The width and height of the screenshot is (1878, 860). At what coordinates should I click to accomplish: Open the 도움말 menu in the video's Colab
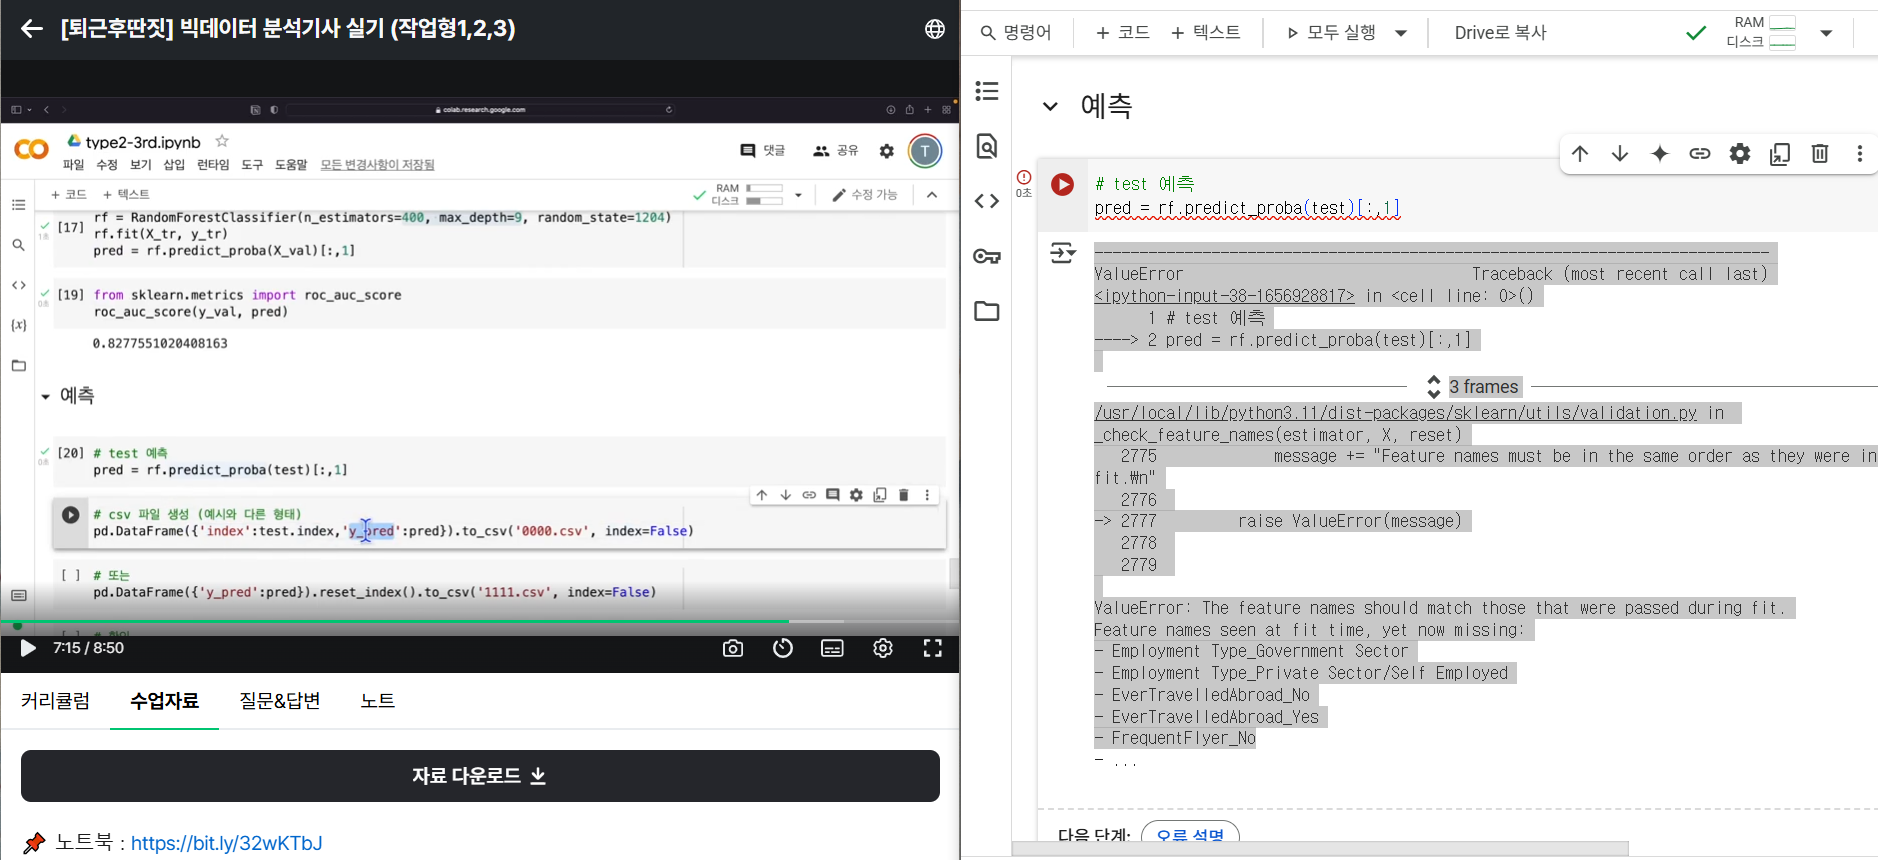(291, 165)
